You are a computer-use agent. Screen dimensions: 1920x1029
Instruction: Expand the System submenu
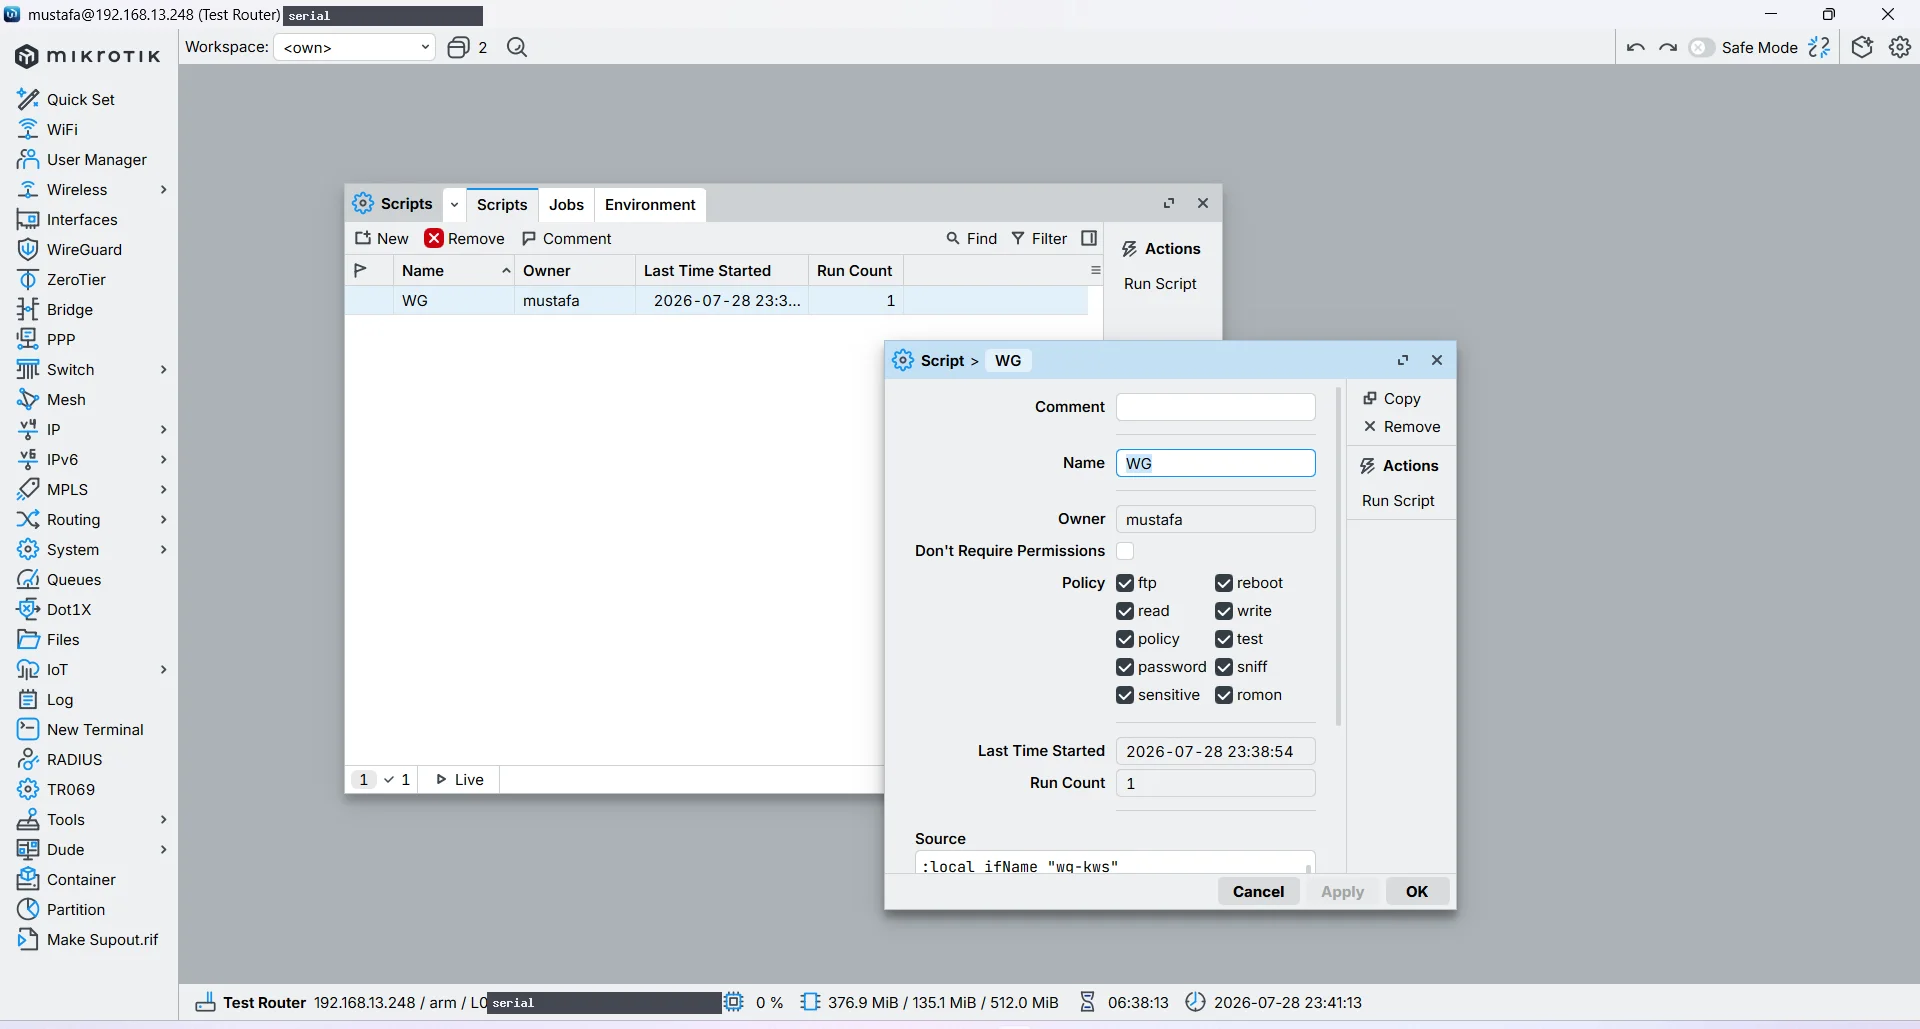[x=164, y=549]
